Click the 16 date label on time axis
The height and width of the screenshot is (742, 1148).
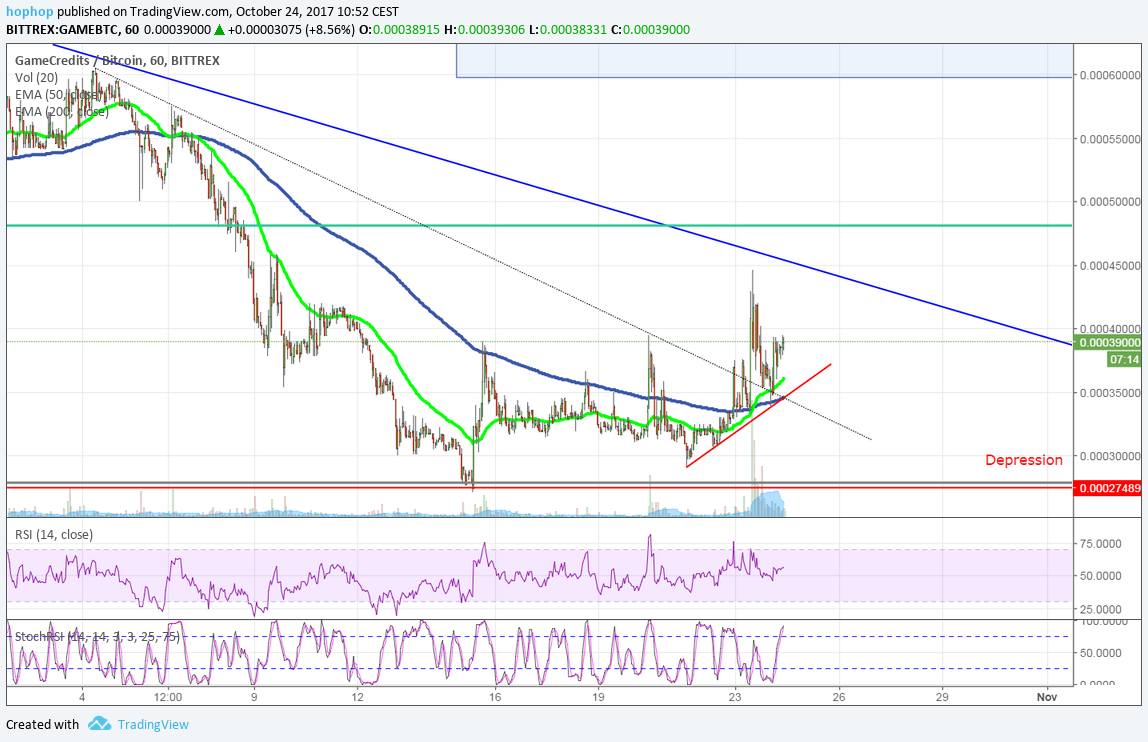[x=495, y=697]
